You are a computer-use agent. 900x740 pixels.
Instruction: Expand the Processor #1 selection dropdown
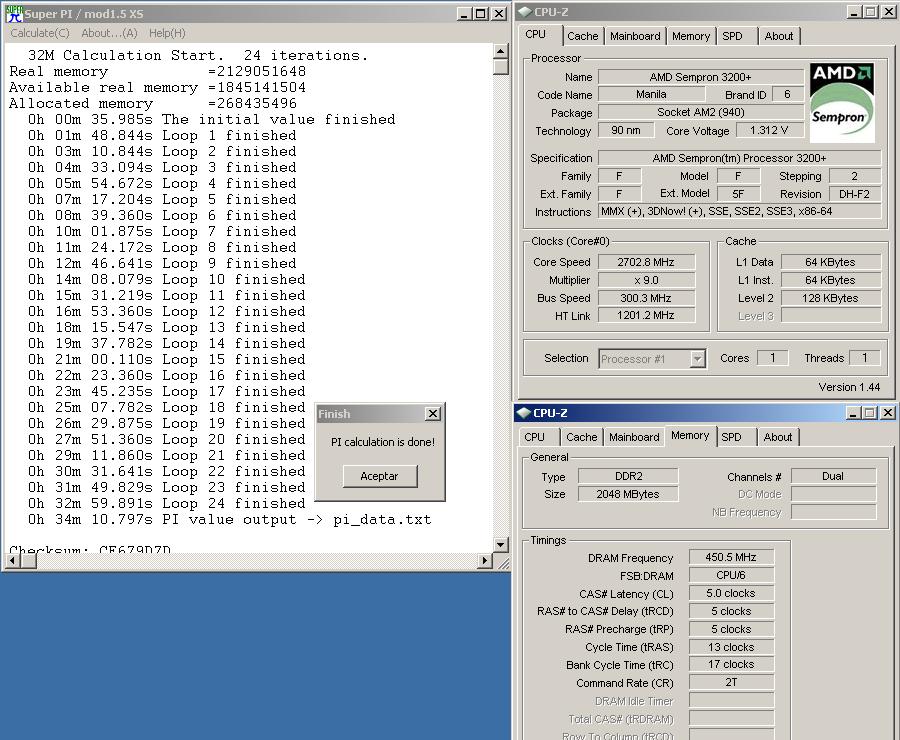[697, 359]
